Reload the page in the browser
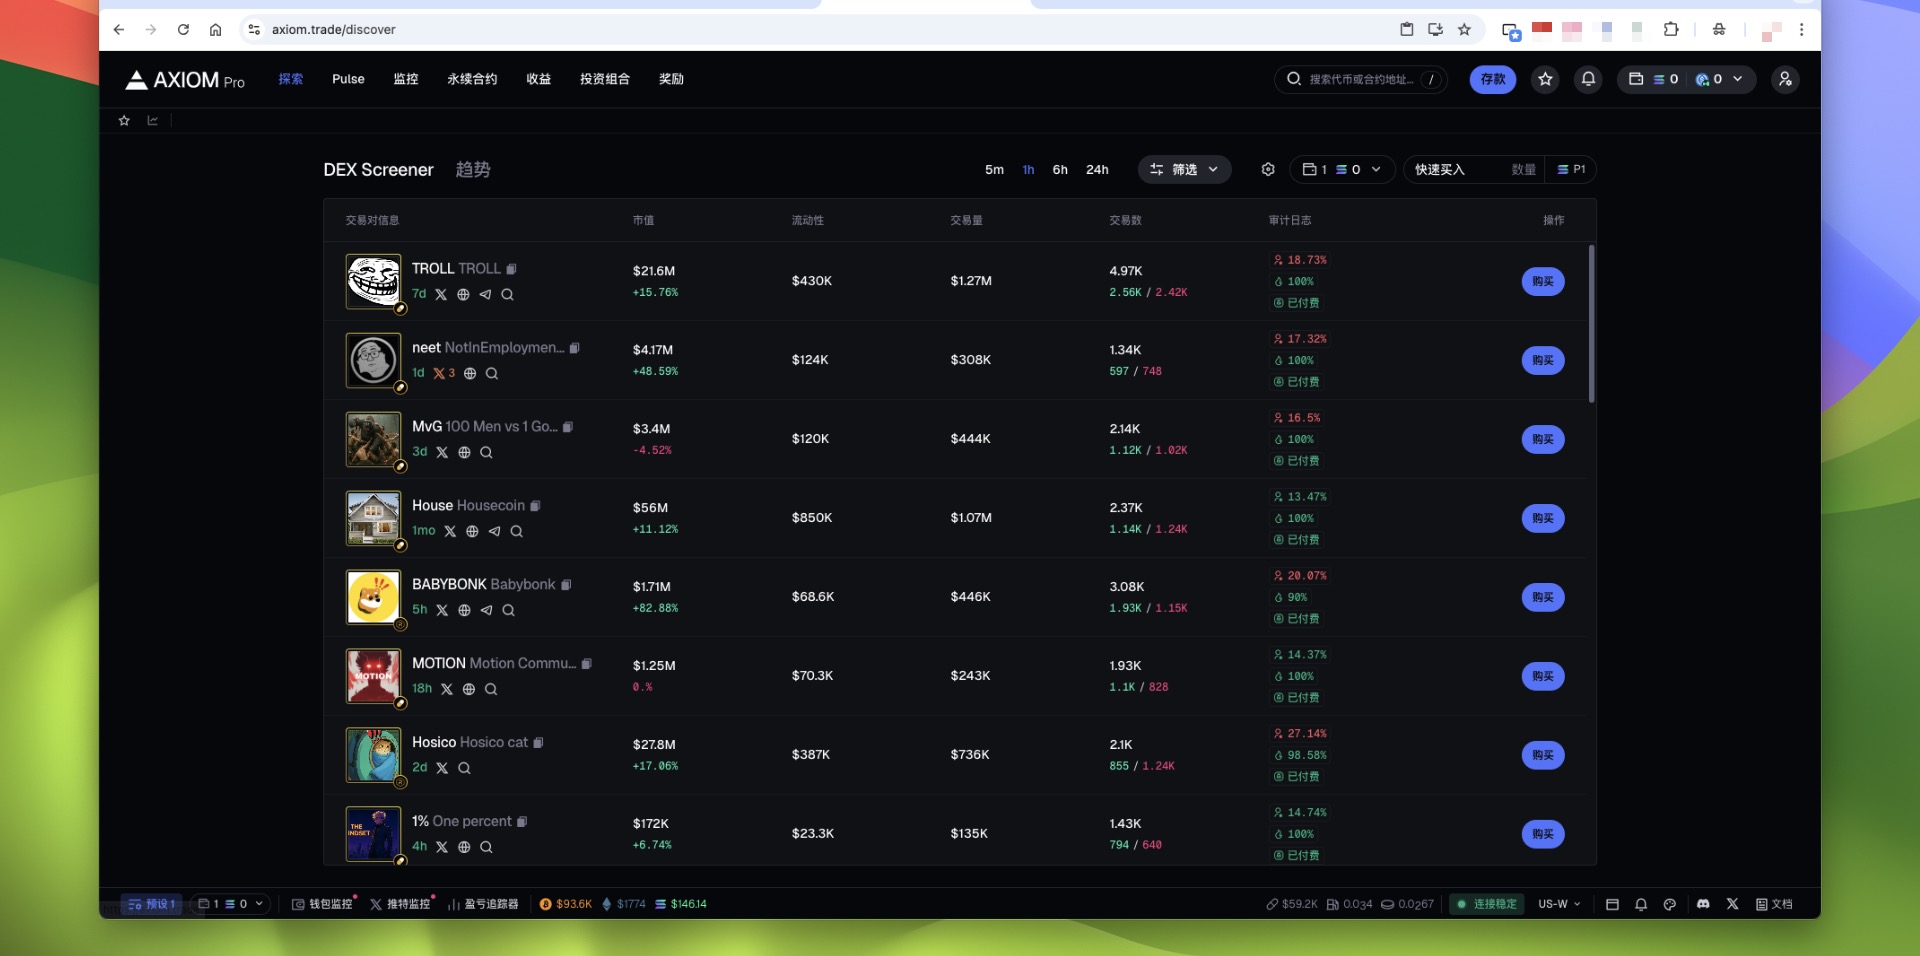The height and width of the screenshot is (956, 1920). 183,30
